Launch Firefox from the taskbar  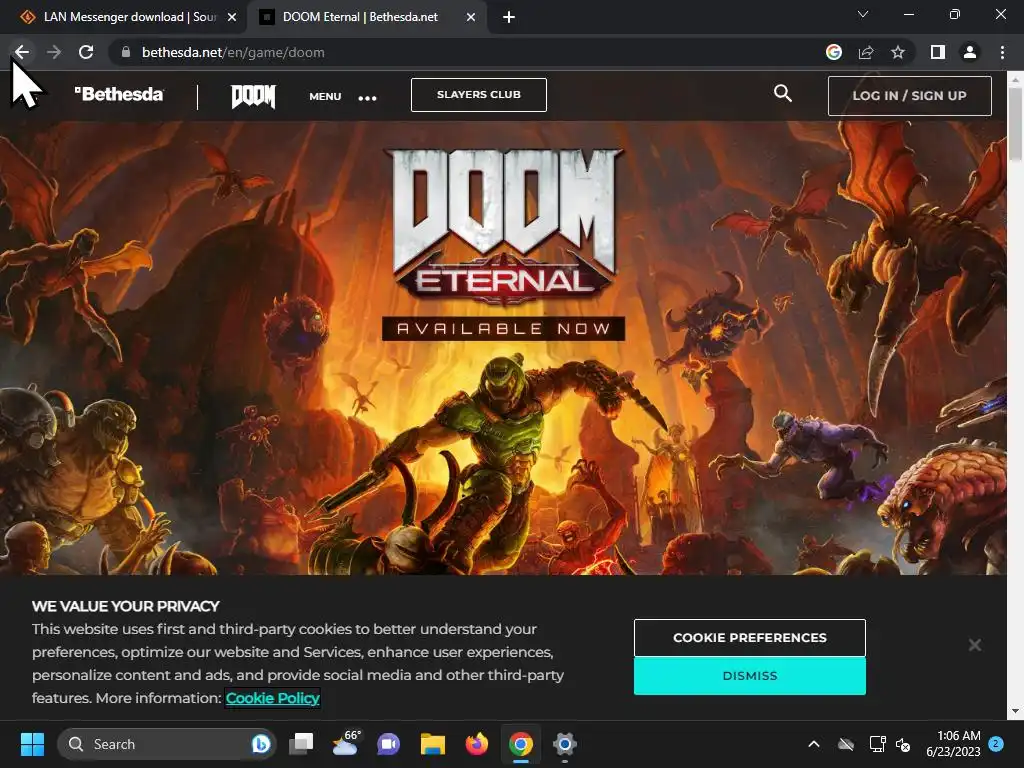[x=477, y=744]
